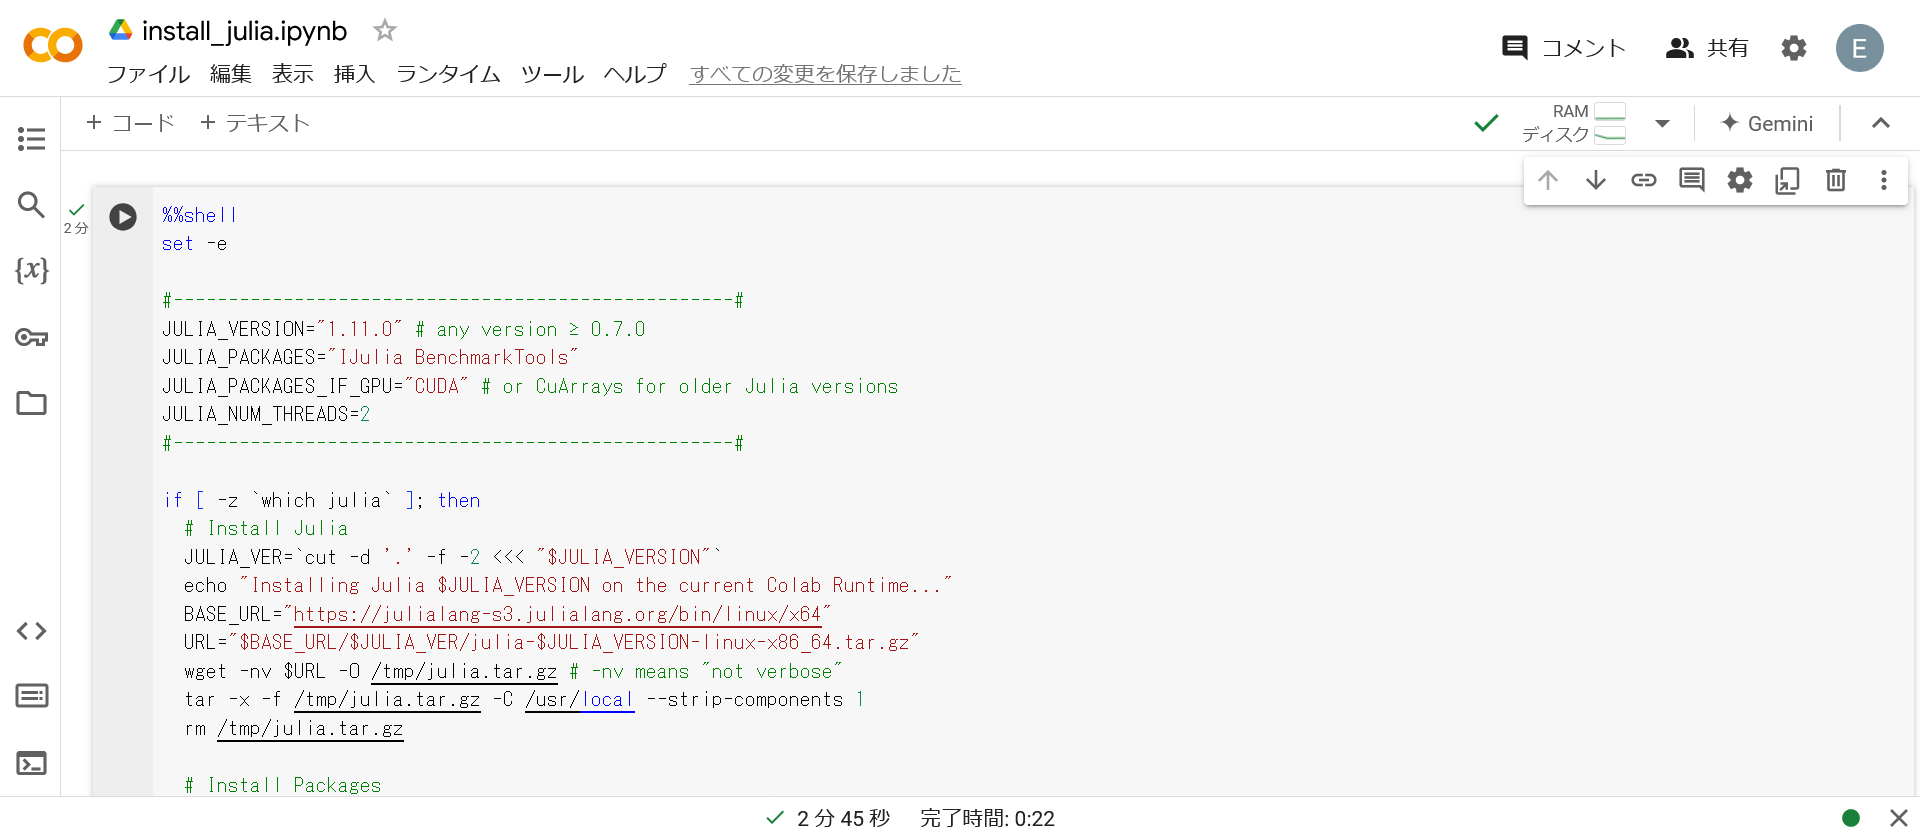Screen dimensions: 1920x838
Task: Open code snippets panel
Action: tap(31, 631)
